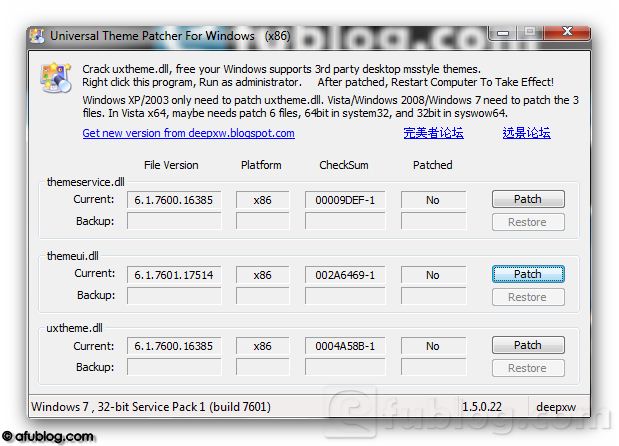This screenshot has width=619, height=446.
Task: Click uxtheme.dll backup checksum field
Action: pyautogui.click(x=345, y=367)
